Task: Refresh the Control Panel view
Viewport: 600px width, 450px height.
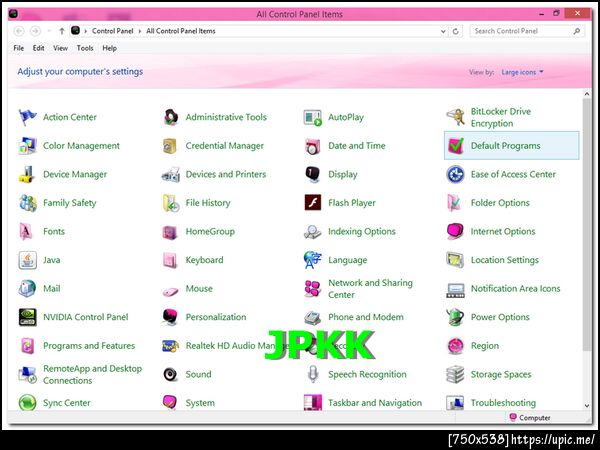Action: point(456,31)
